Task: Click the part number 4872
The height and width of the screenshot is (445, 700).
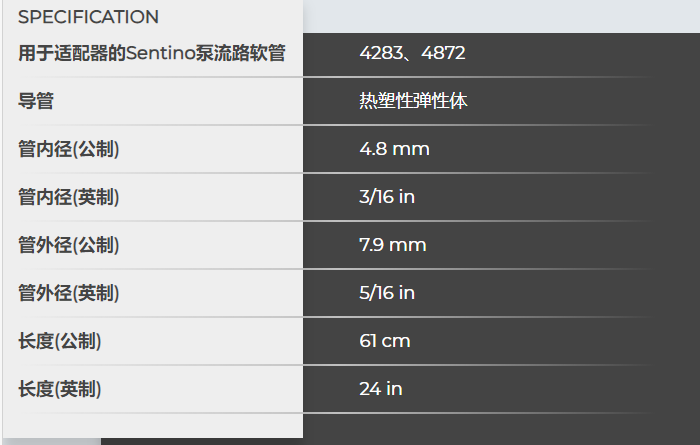Action: 444,53
